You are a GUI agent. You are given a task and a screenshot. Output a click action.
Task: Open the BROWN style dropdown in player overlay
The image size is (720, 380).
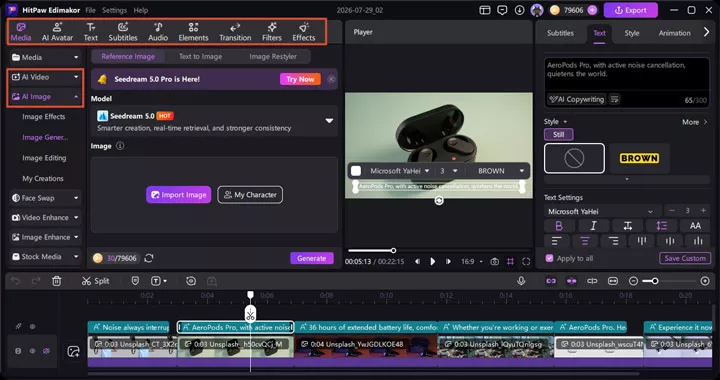[501, 171]
